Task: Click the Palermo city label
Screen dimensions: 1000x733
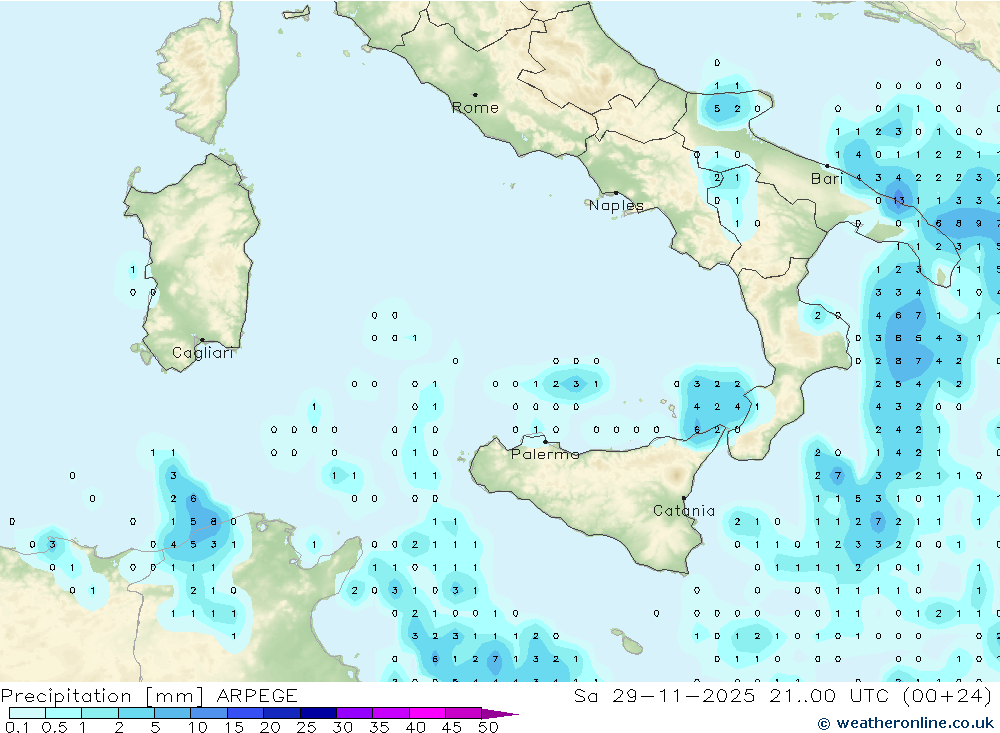Action: click(545, 454)
